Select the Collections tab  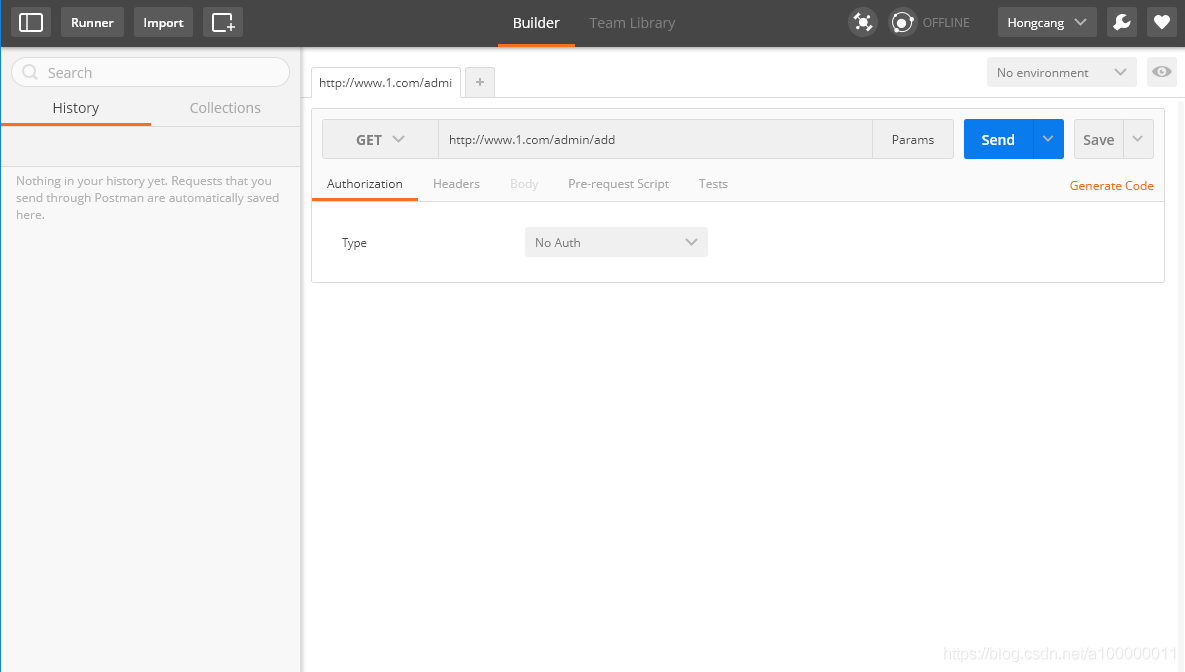(225, 108)
